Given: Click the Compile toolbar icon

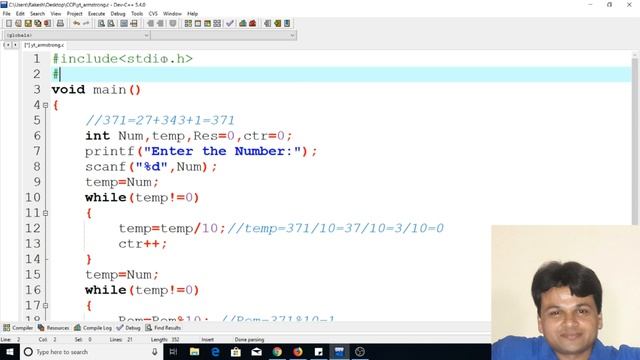Looking at the screenshot, I should (188, 24).
